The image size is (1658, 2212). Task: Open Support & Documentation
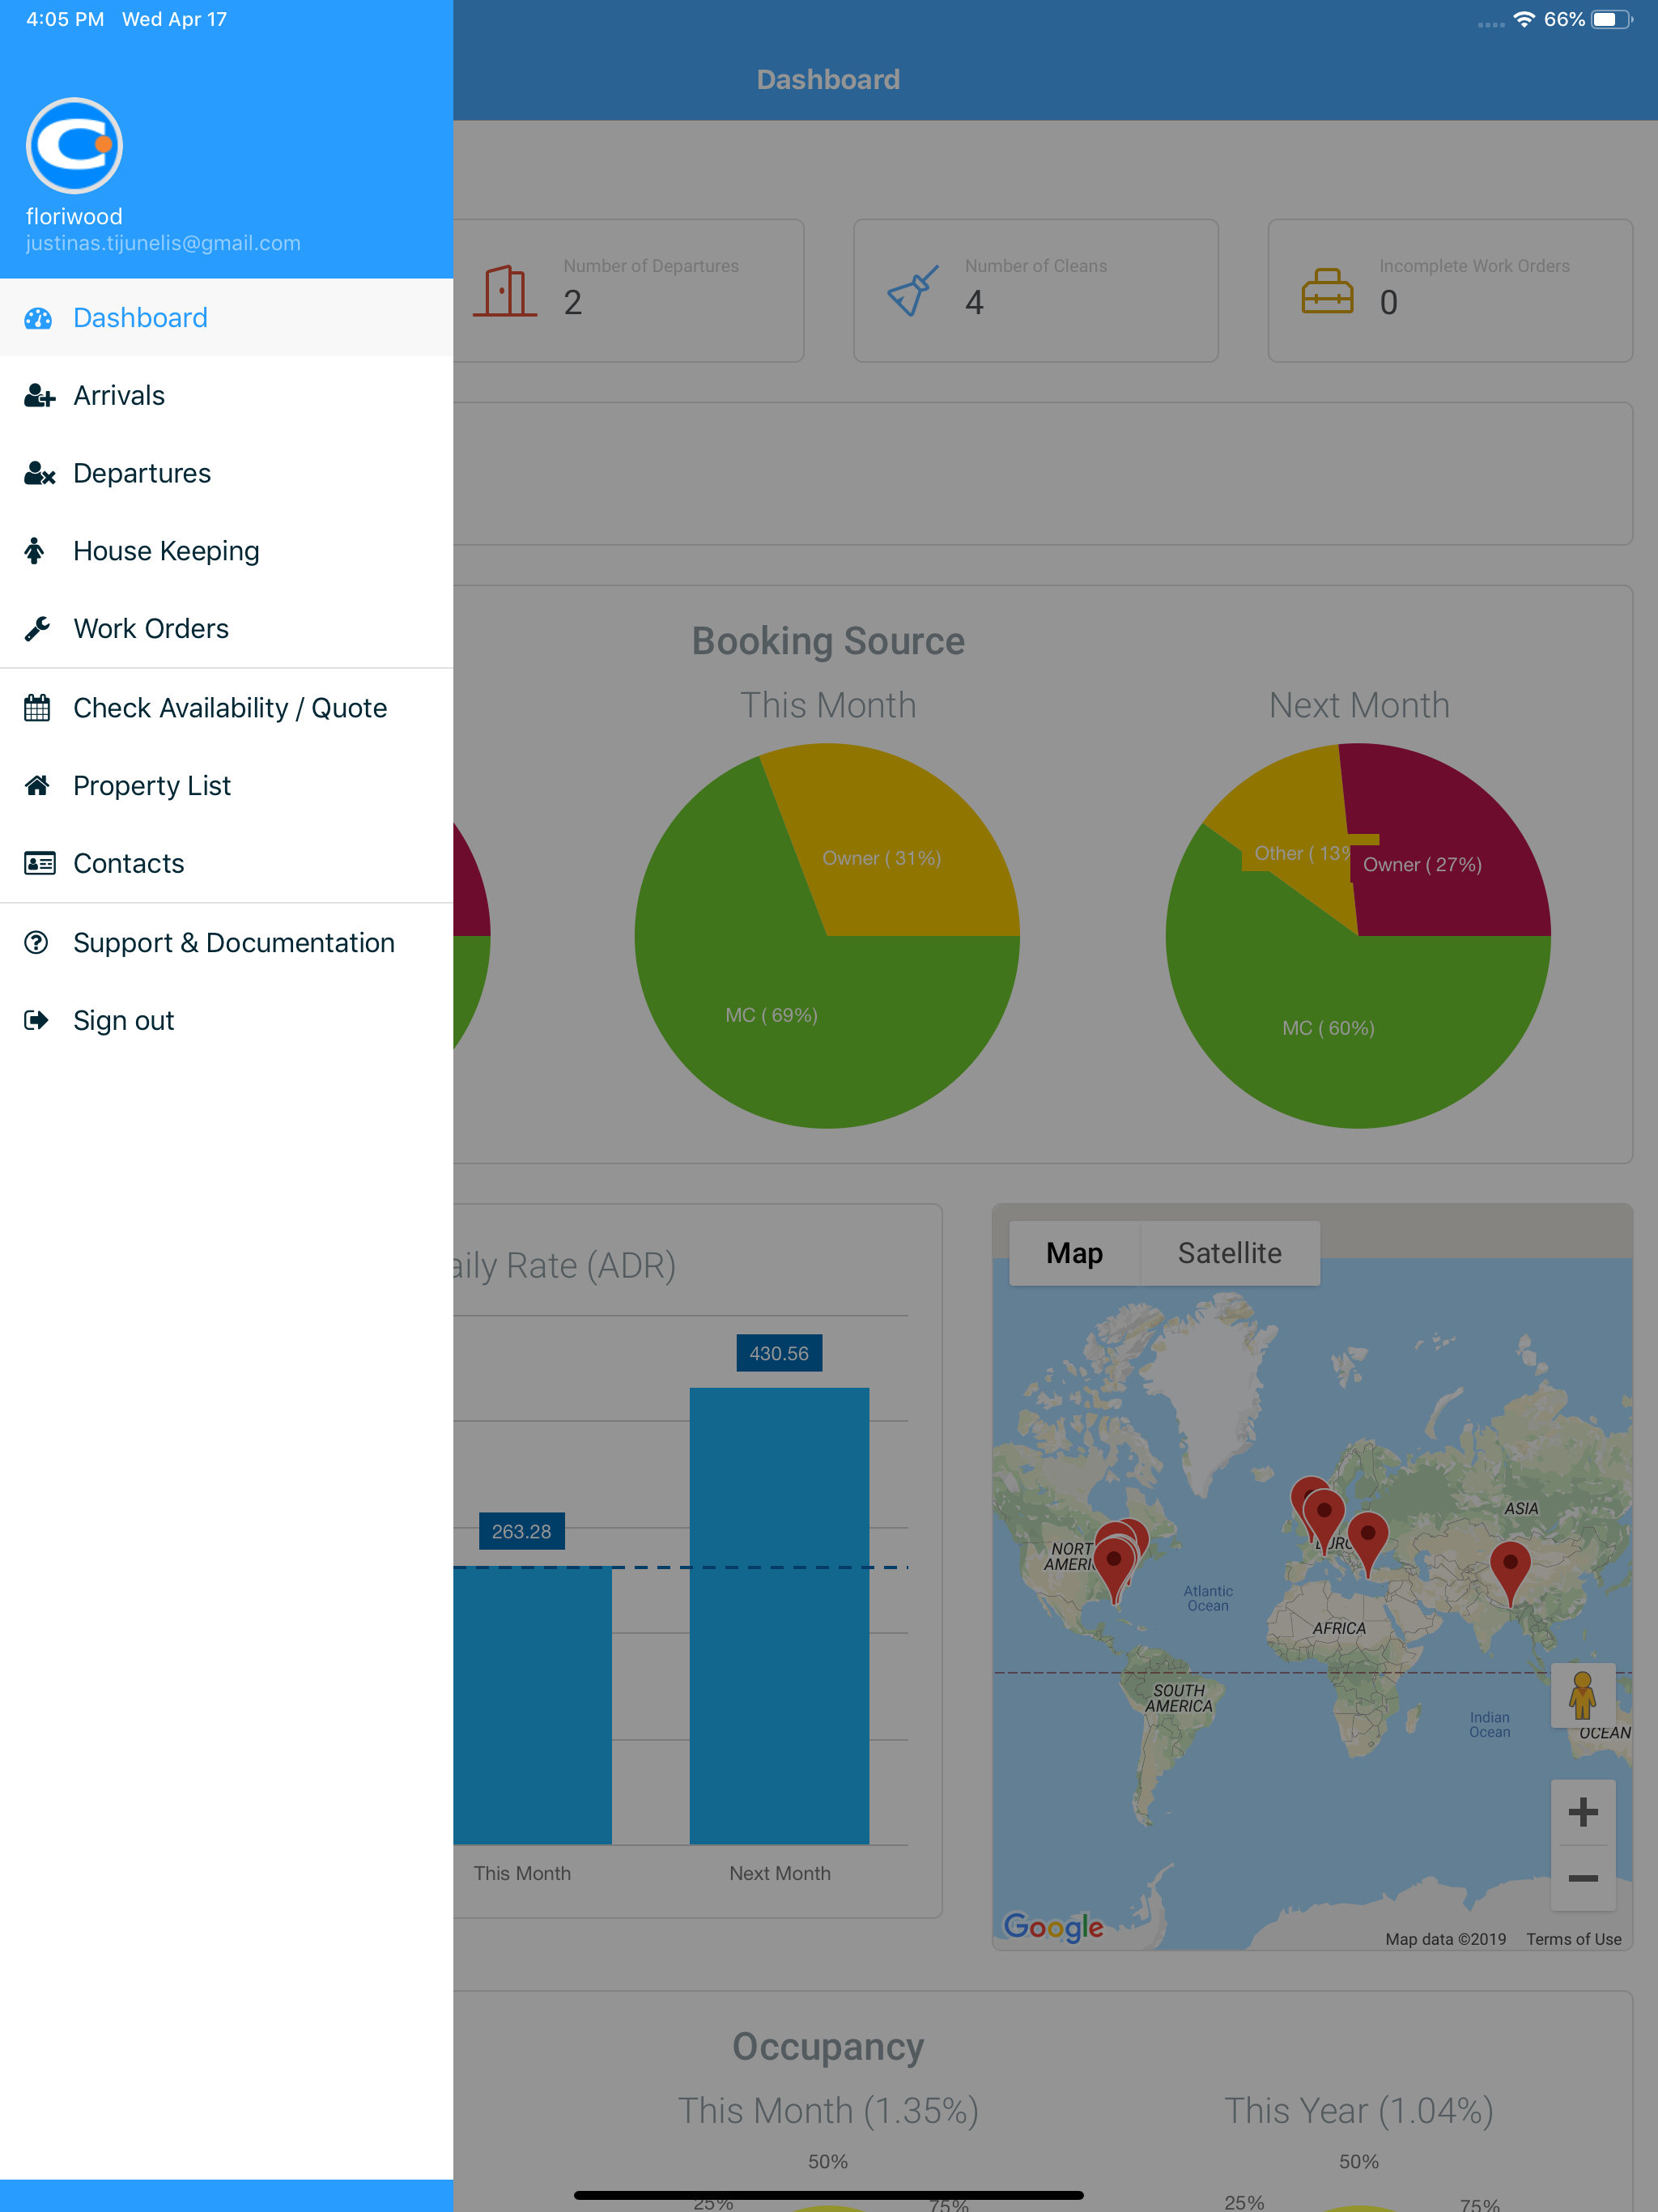[226, 942]
